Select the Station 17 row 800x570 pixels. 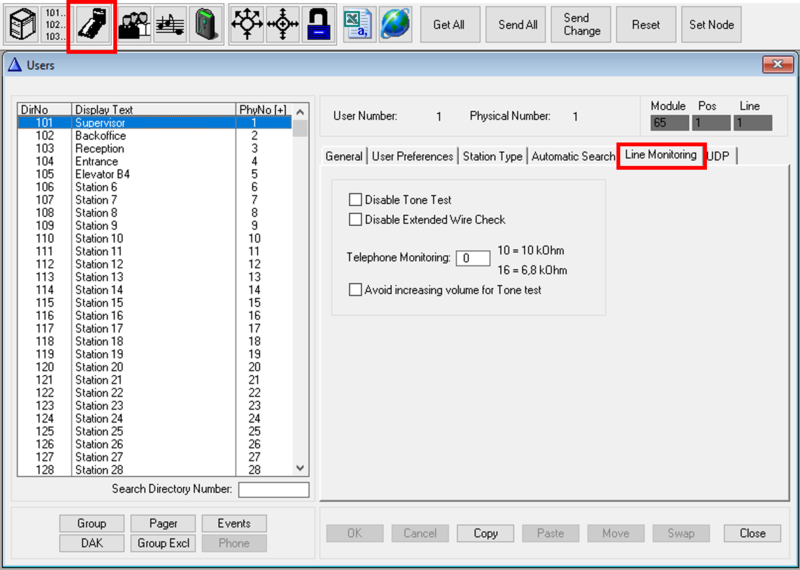pyautogui.click(x=155, y=329)
